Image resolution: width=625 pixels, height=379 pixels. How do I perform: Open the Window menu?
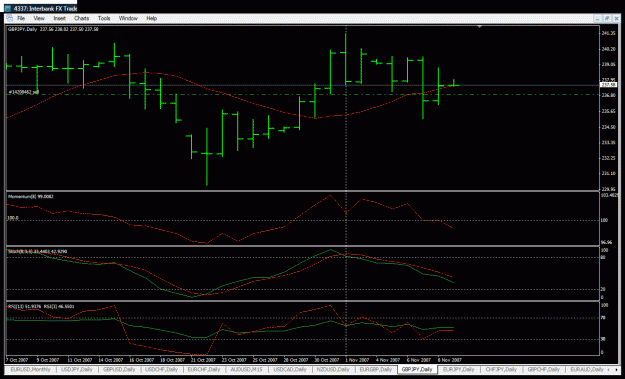(x=128, y=18)
